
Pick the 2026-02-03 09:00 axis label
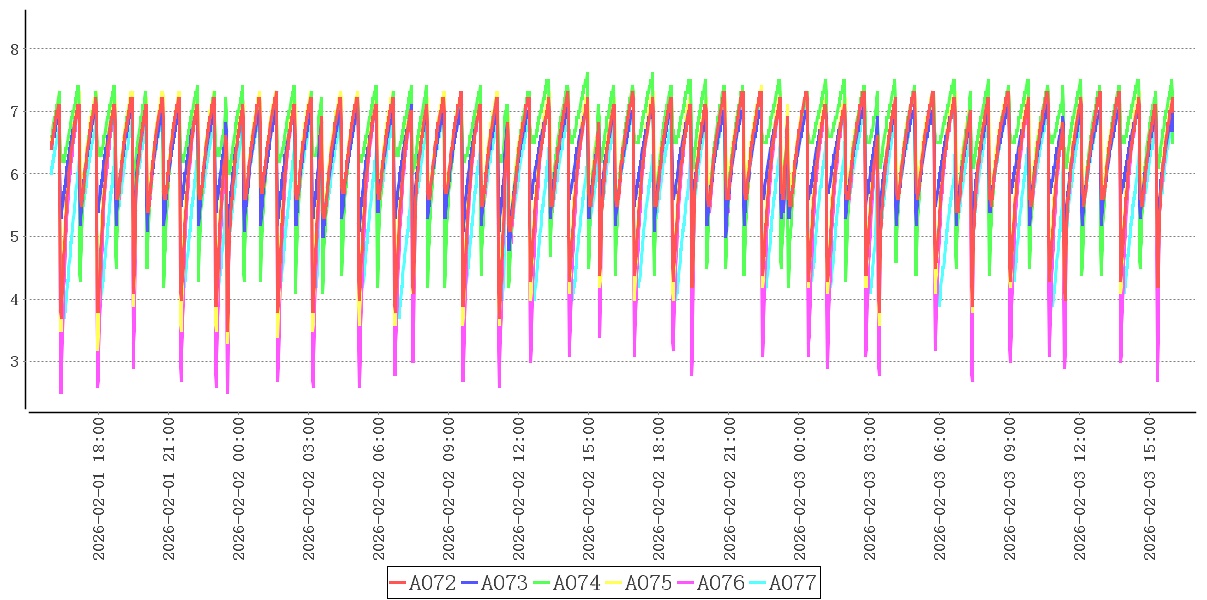click(1009, 489)
